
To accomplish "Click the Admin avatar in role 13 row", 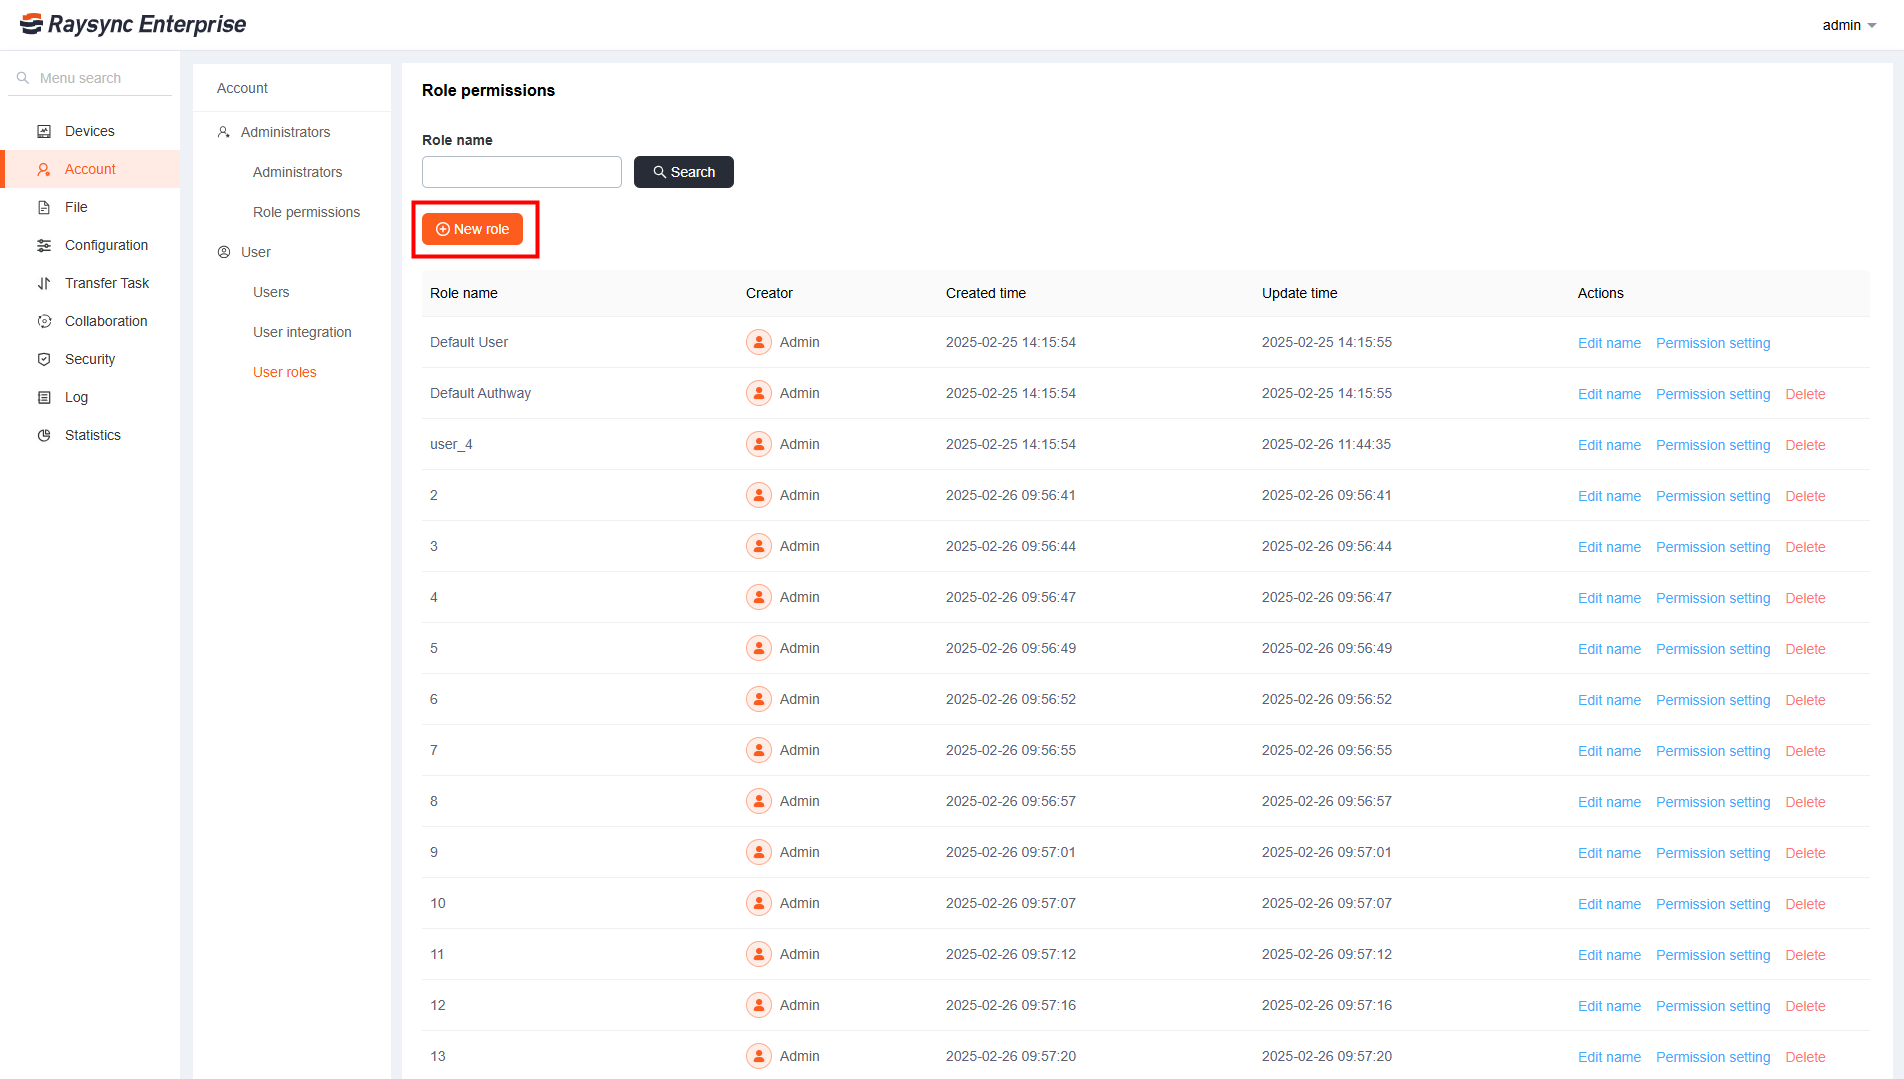I will click(x=759, y=1056).
